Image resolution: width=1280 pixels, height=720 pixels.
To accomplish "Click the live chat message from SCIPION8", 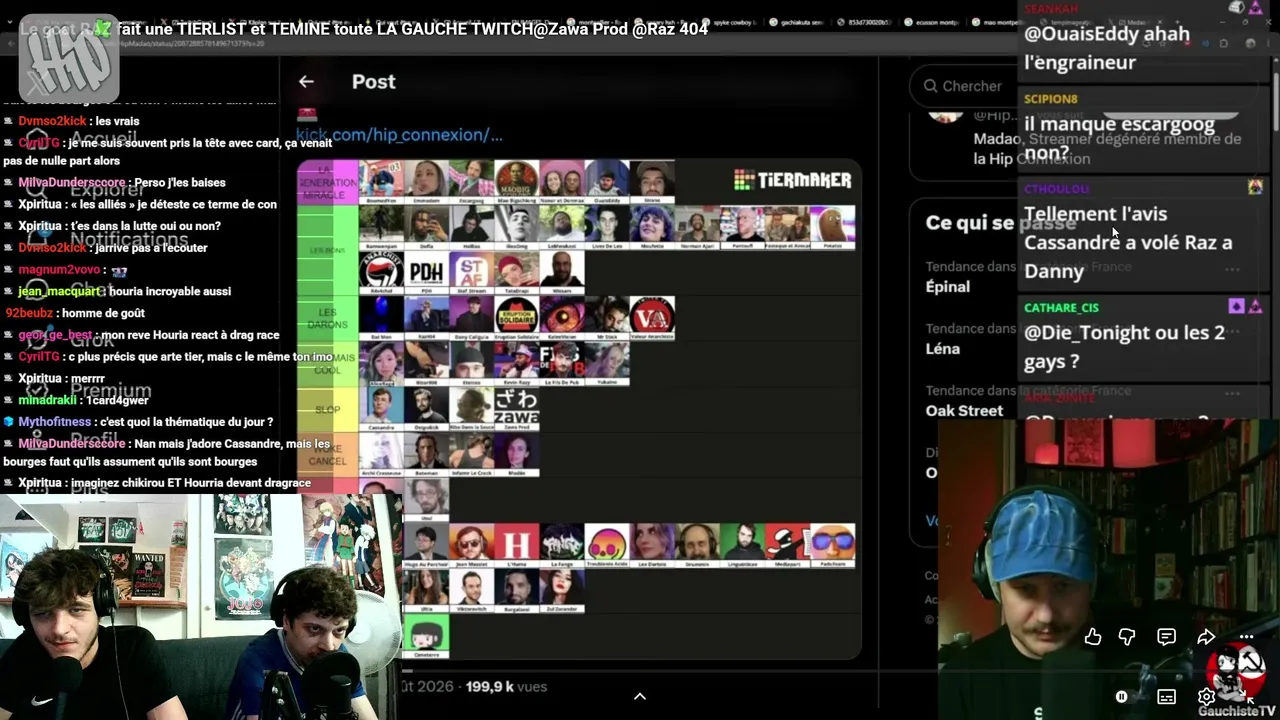I will [1144, 126].
